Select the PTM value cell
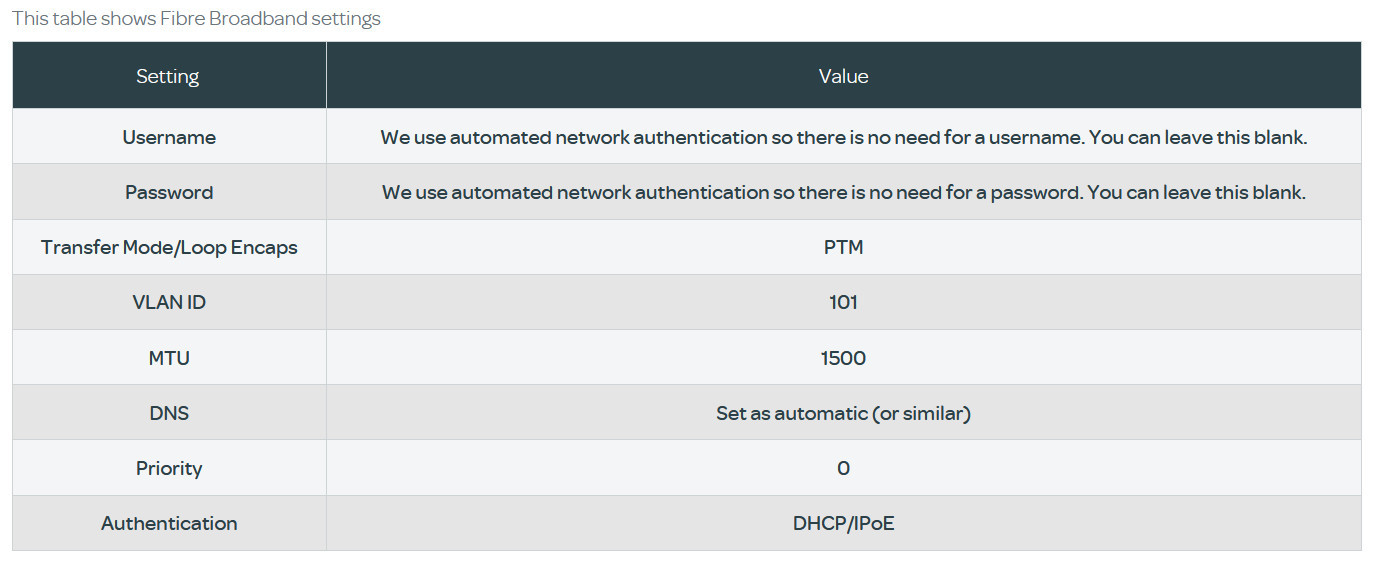This screenshot has height=571, width=1379. 843,247
